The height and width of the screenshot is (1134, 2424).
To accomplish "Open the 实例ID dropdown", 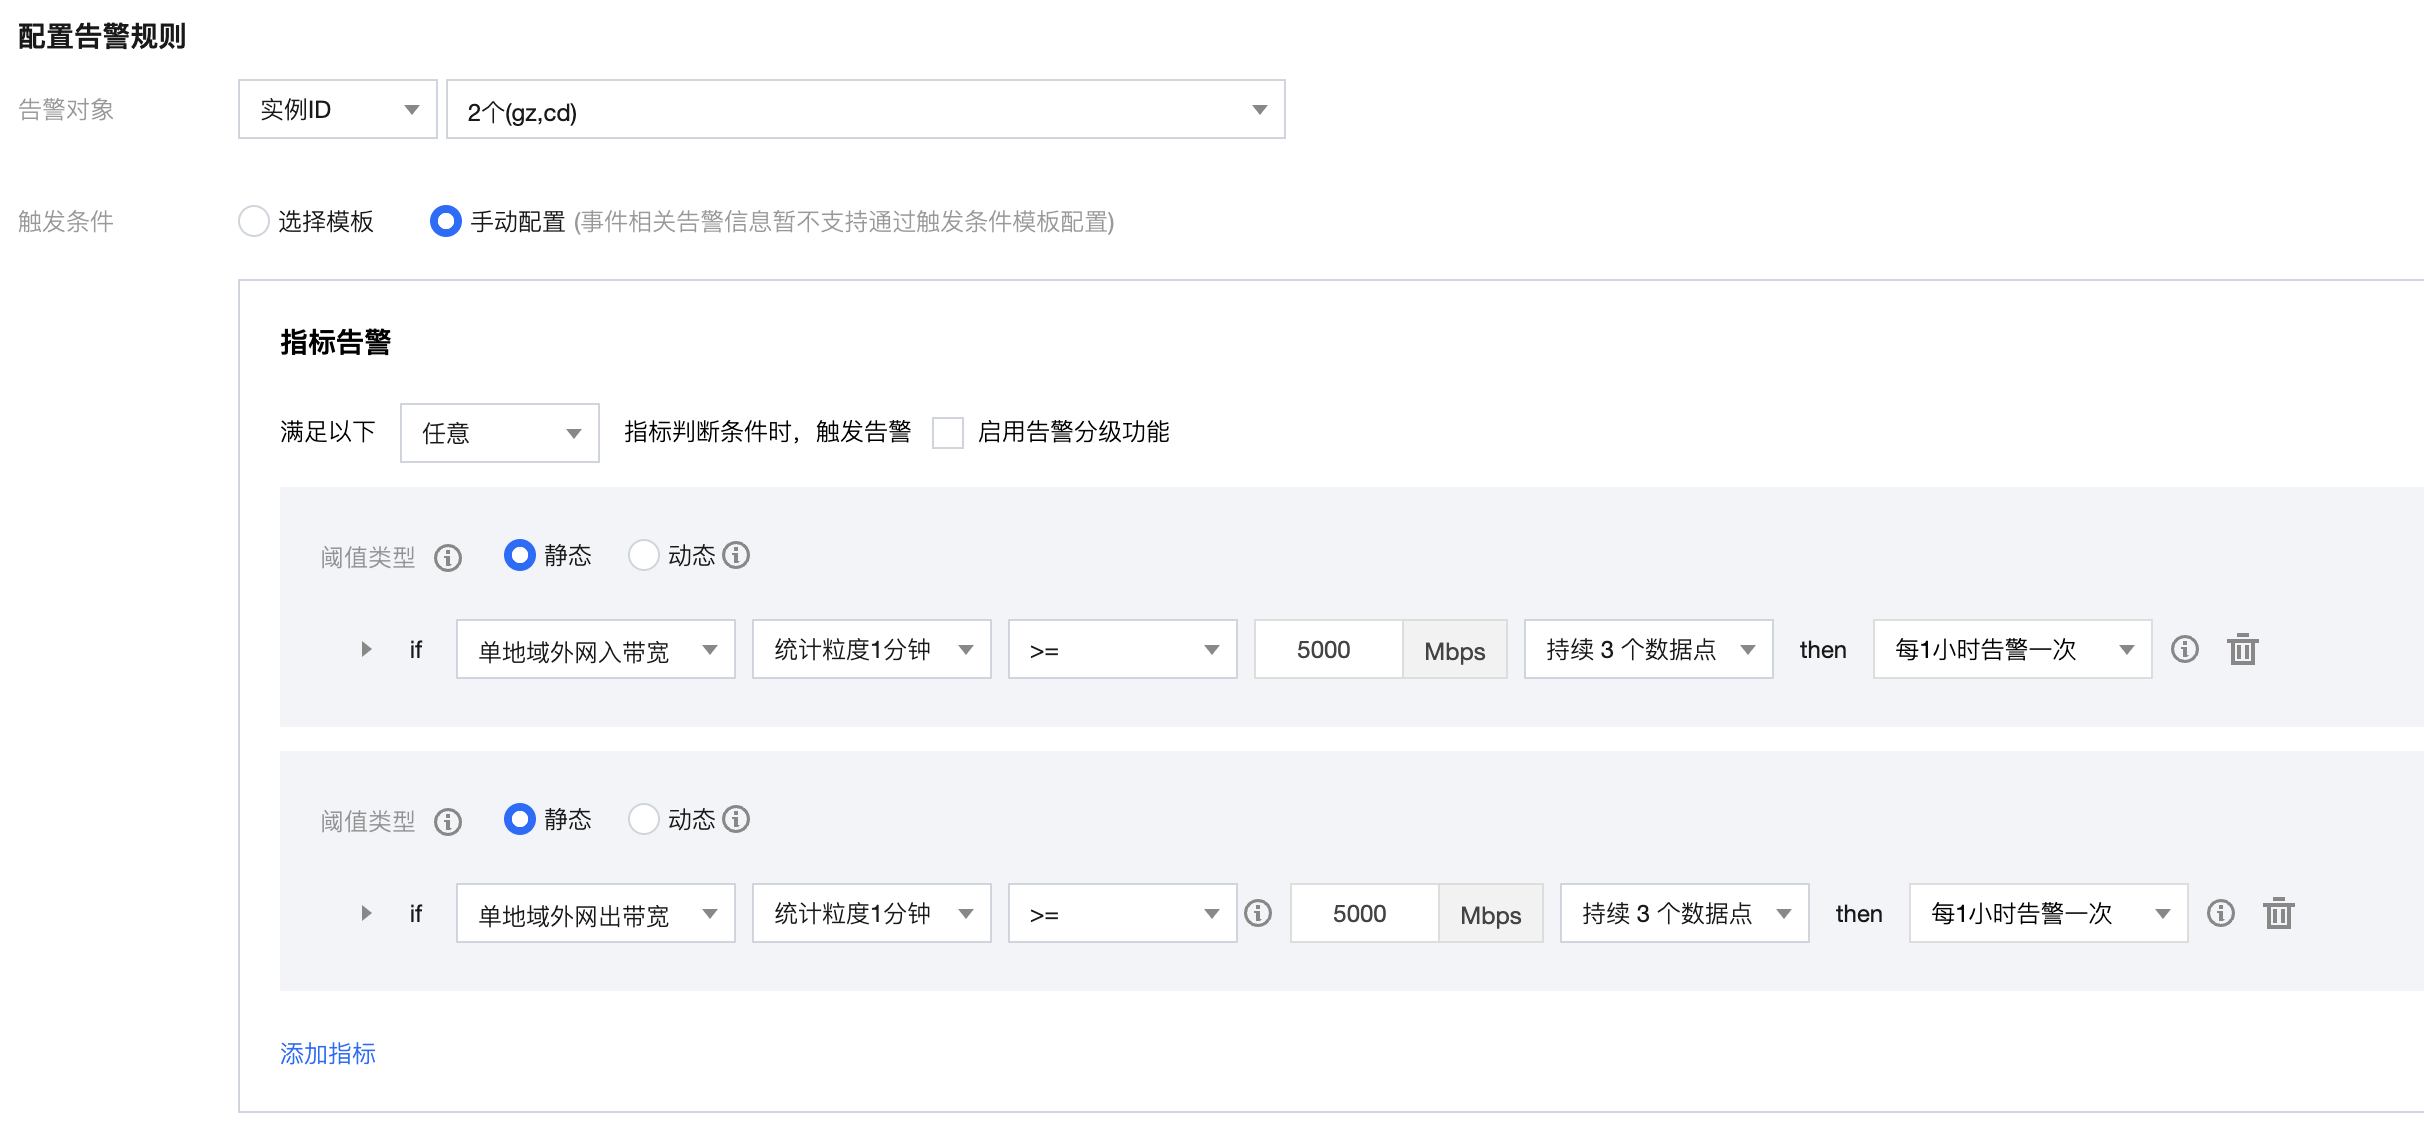I will (337, 110).
